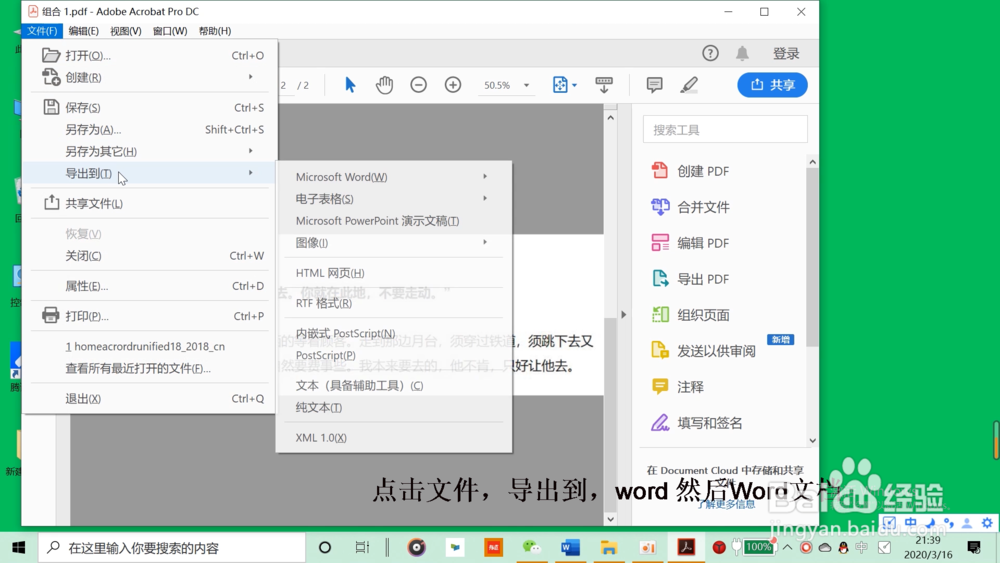Click the Windows taskbar search box
The image size is (1000, 563).
tap(172, 548)
